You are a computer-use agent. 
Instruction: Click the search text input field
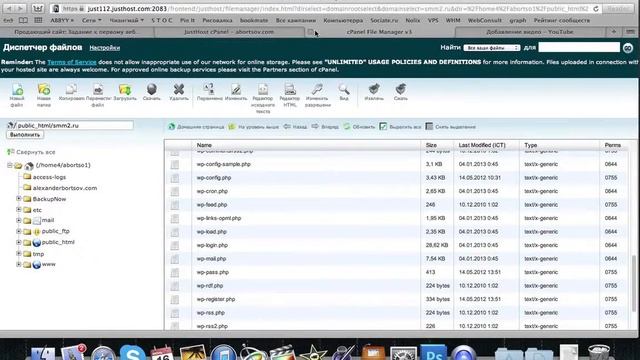[x=579, y=48]
